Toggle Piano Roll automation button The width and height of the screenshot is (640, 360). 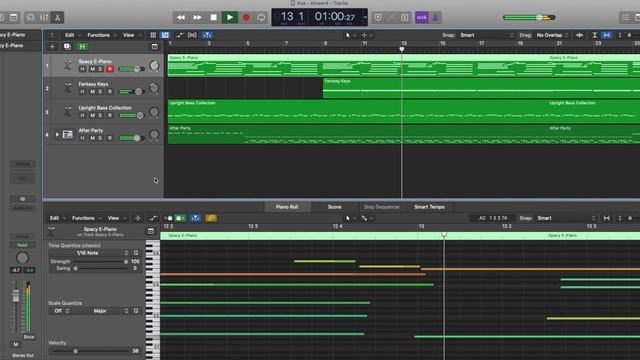click(153, 218)
